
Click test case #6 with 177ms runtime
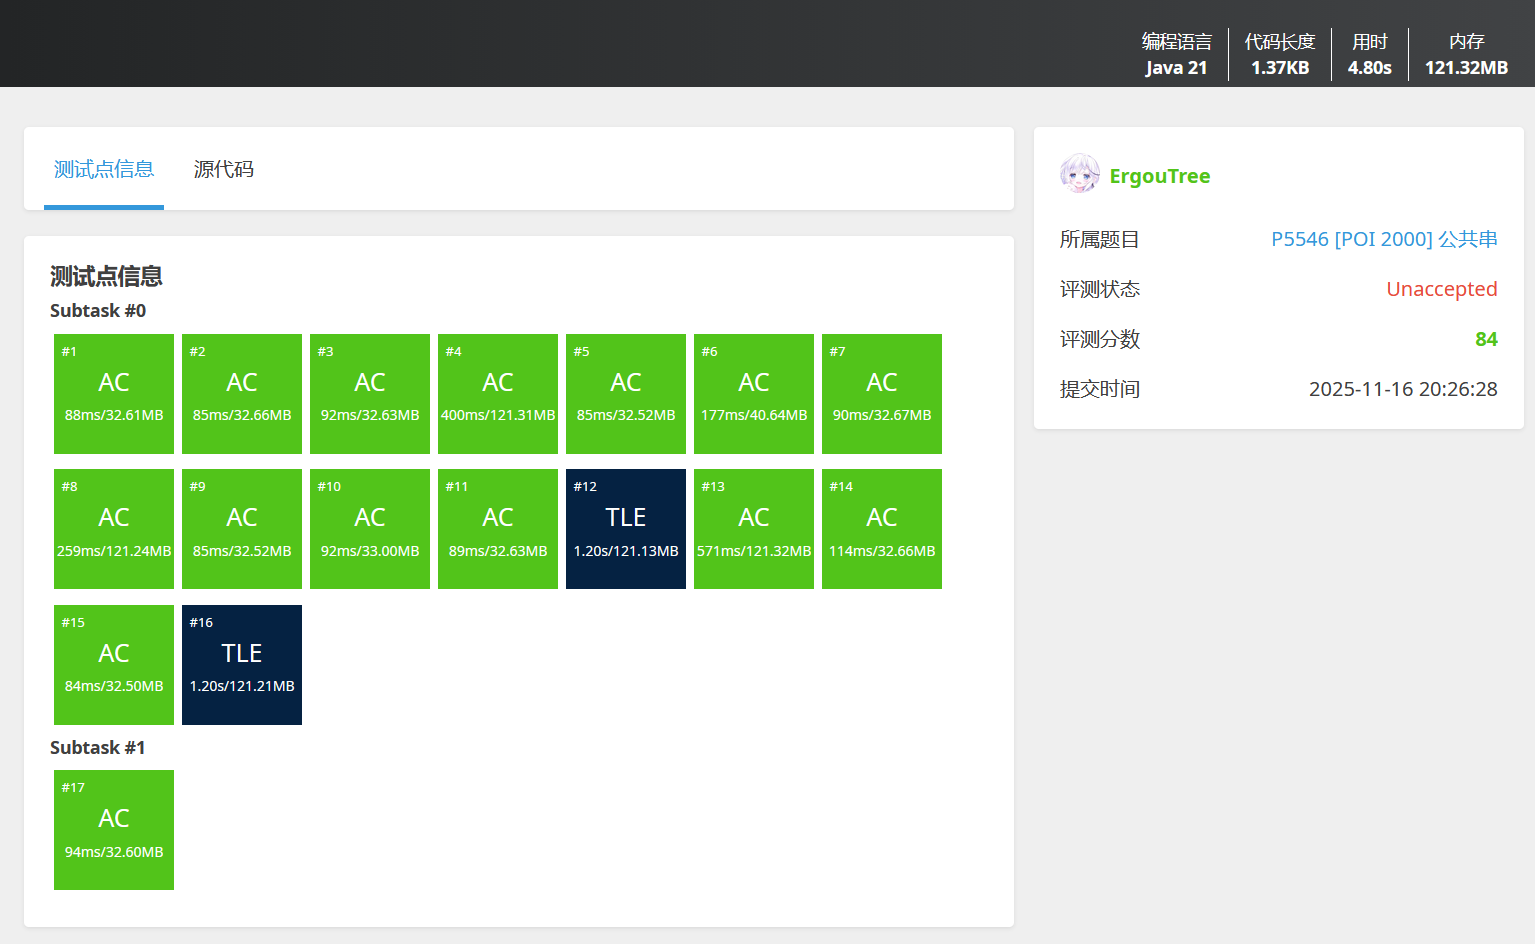pos(754,394)
